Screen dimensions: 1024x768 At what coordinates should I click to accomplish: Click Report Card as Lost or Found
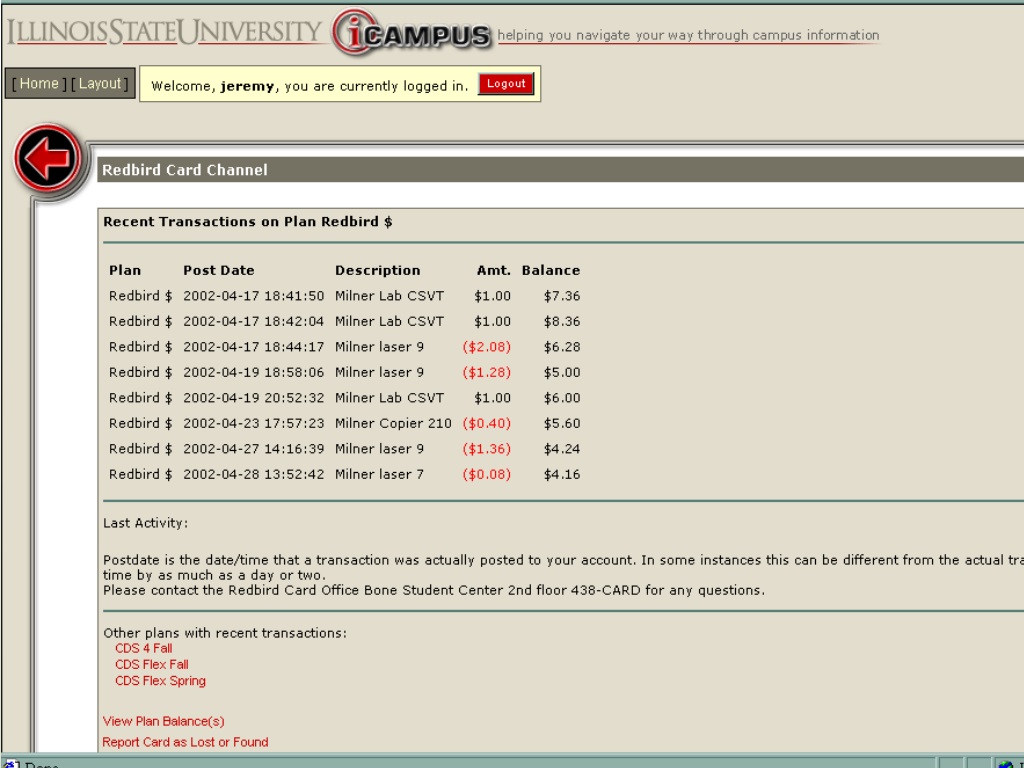pyautogui.click(x=185, y=743)
